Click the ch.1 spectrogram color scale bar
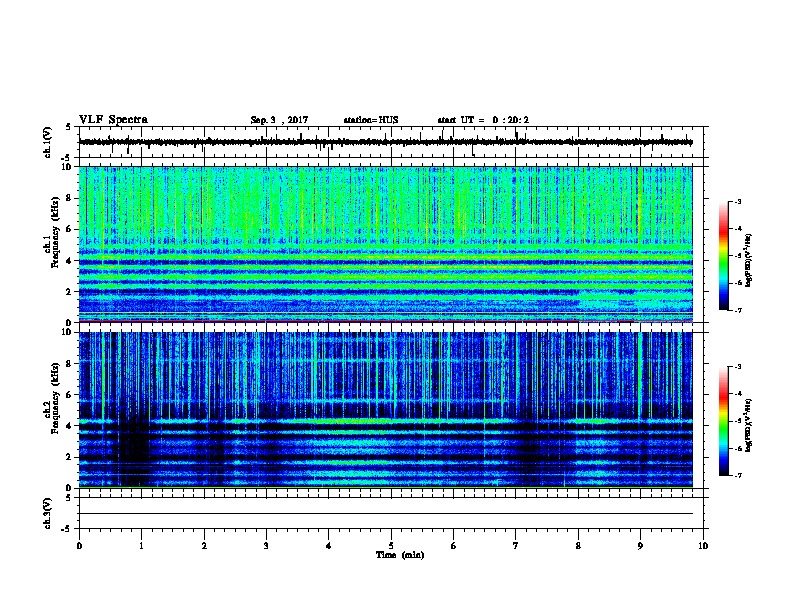This screenshot has height=612, width=792. point(724,256)
